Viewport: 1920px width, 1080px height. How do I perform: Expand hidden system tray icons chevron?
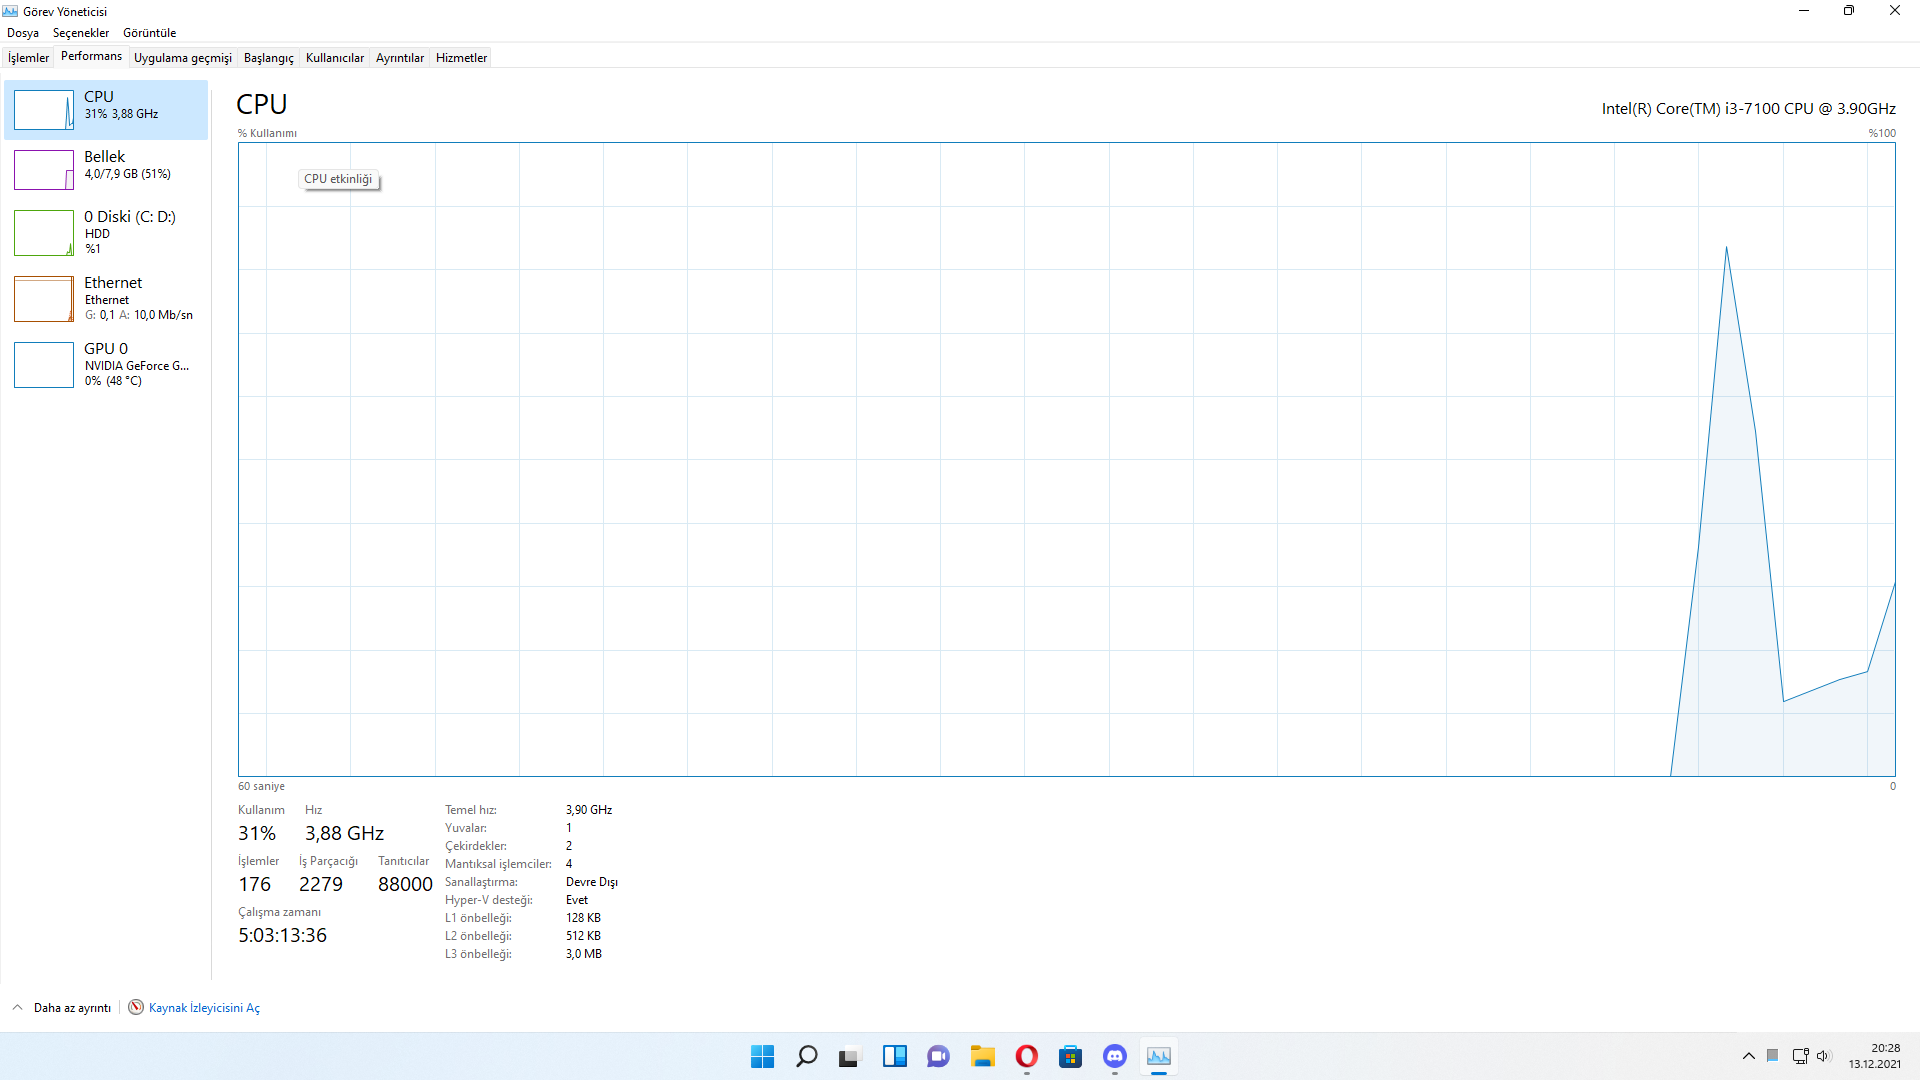pyautogui.click(x=1748, y=1056)
